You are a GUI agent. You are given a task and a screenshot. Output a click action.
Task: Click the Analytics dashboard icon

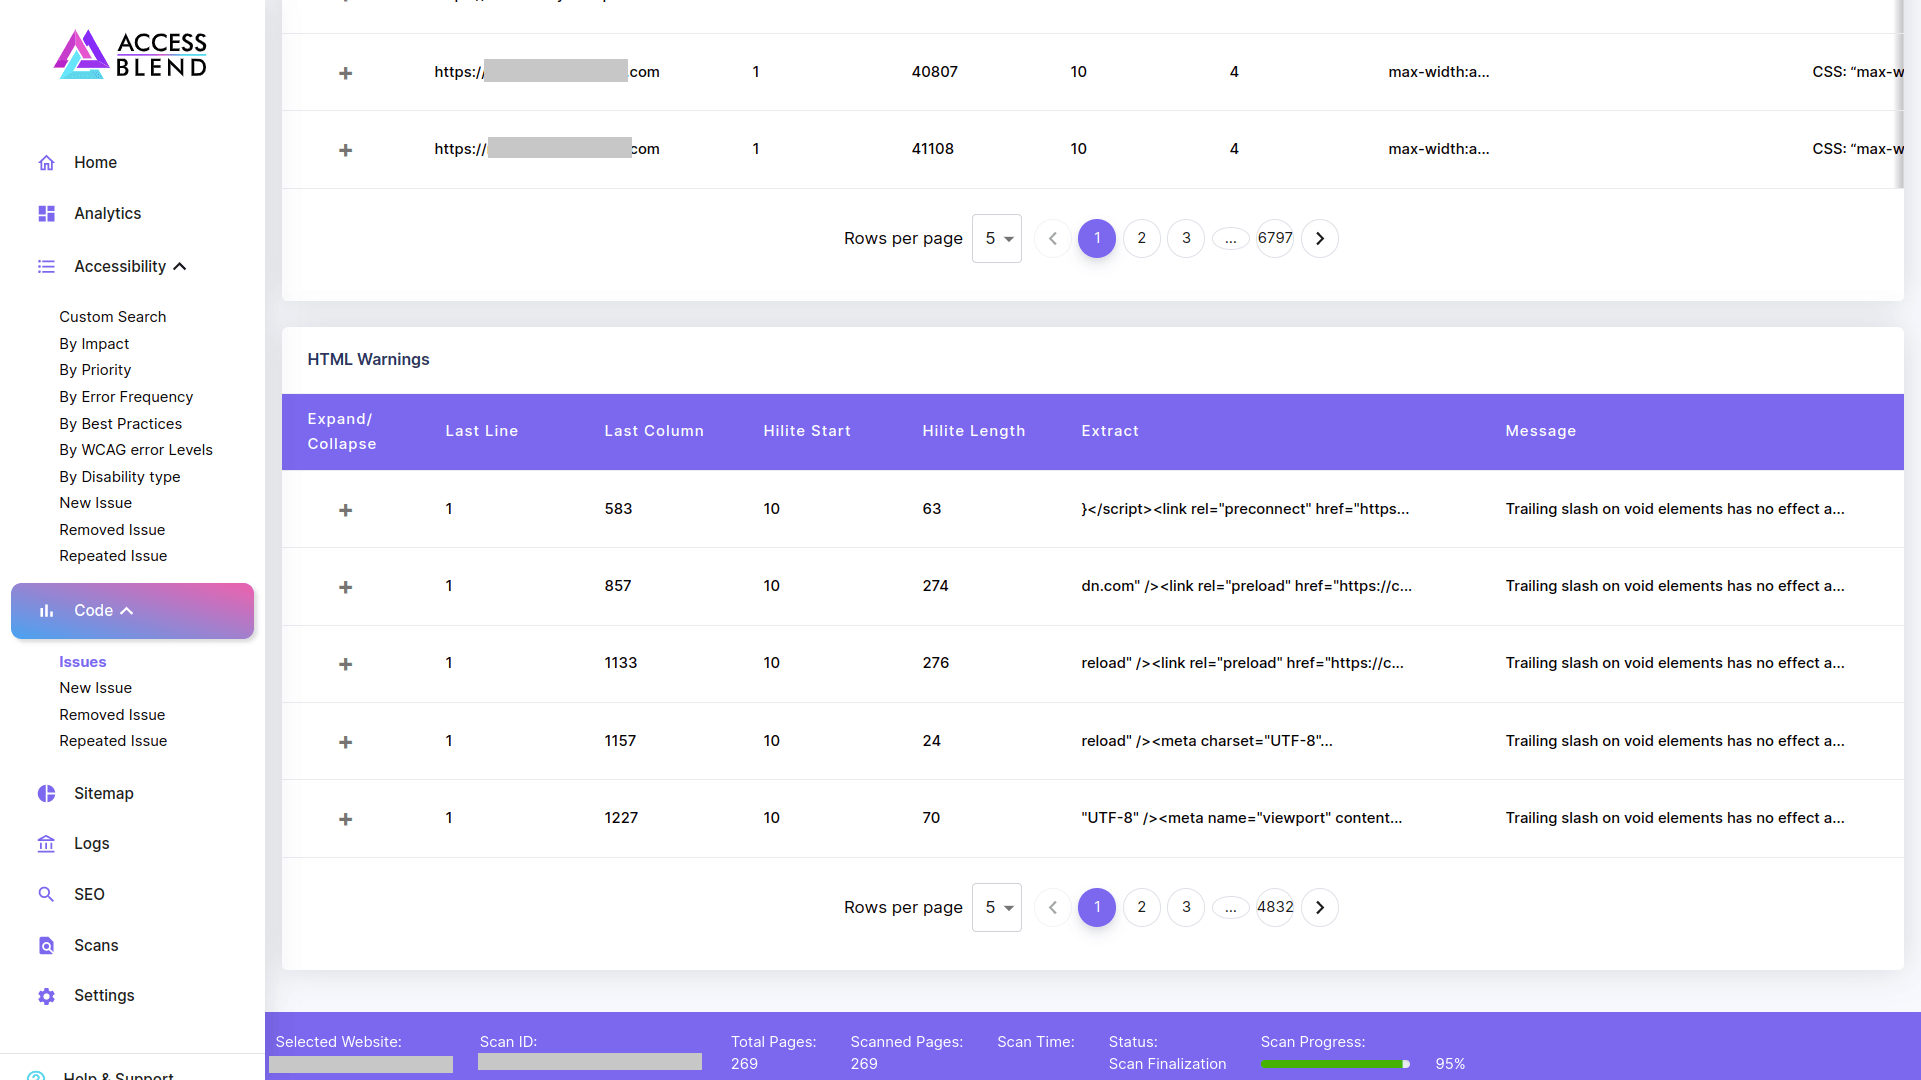click(x=46, y=214)
